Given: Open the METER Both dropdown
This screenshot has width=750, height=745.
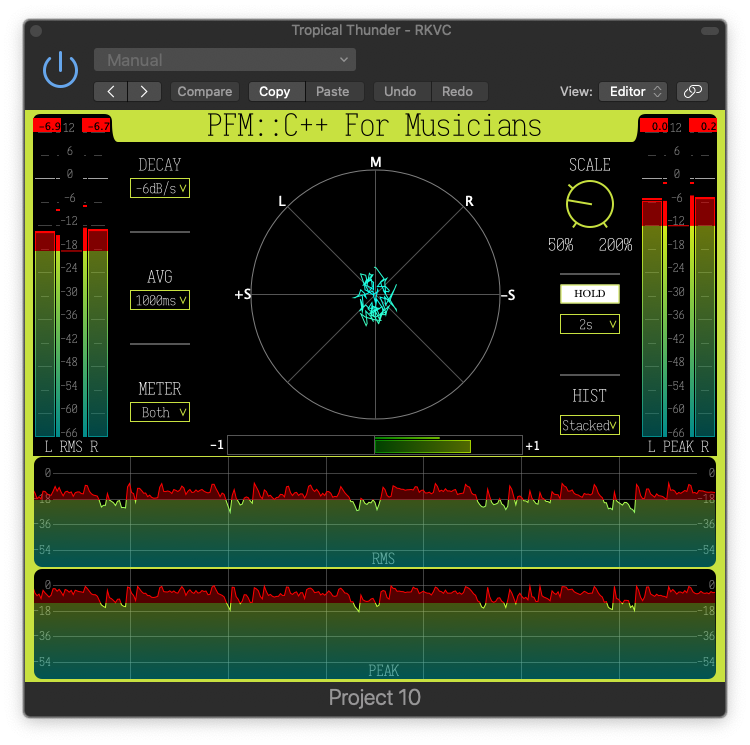Looking at the screenshot, I should (160, 412).
